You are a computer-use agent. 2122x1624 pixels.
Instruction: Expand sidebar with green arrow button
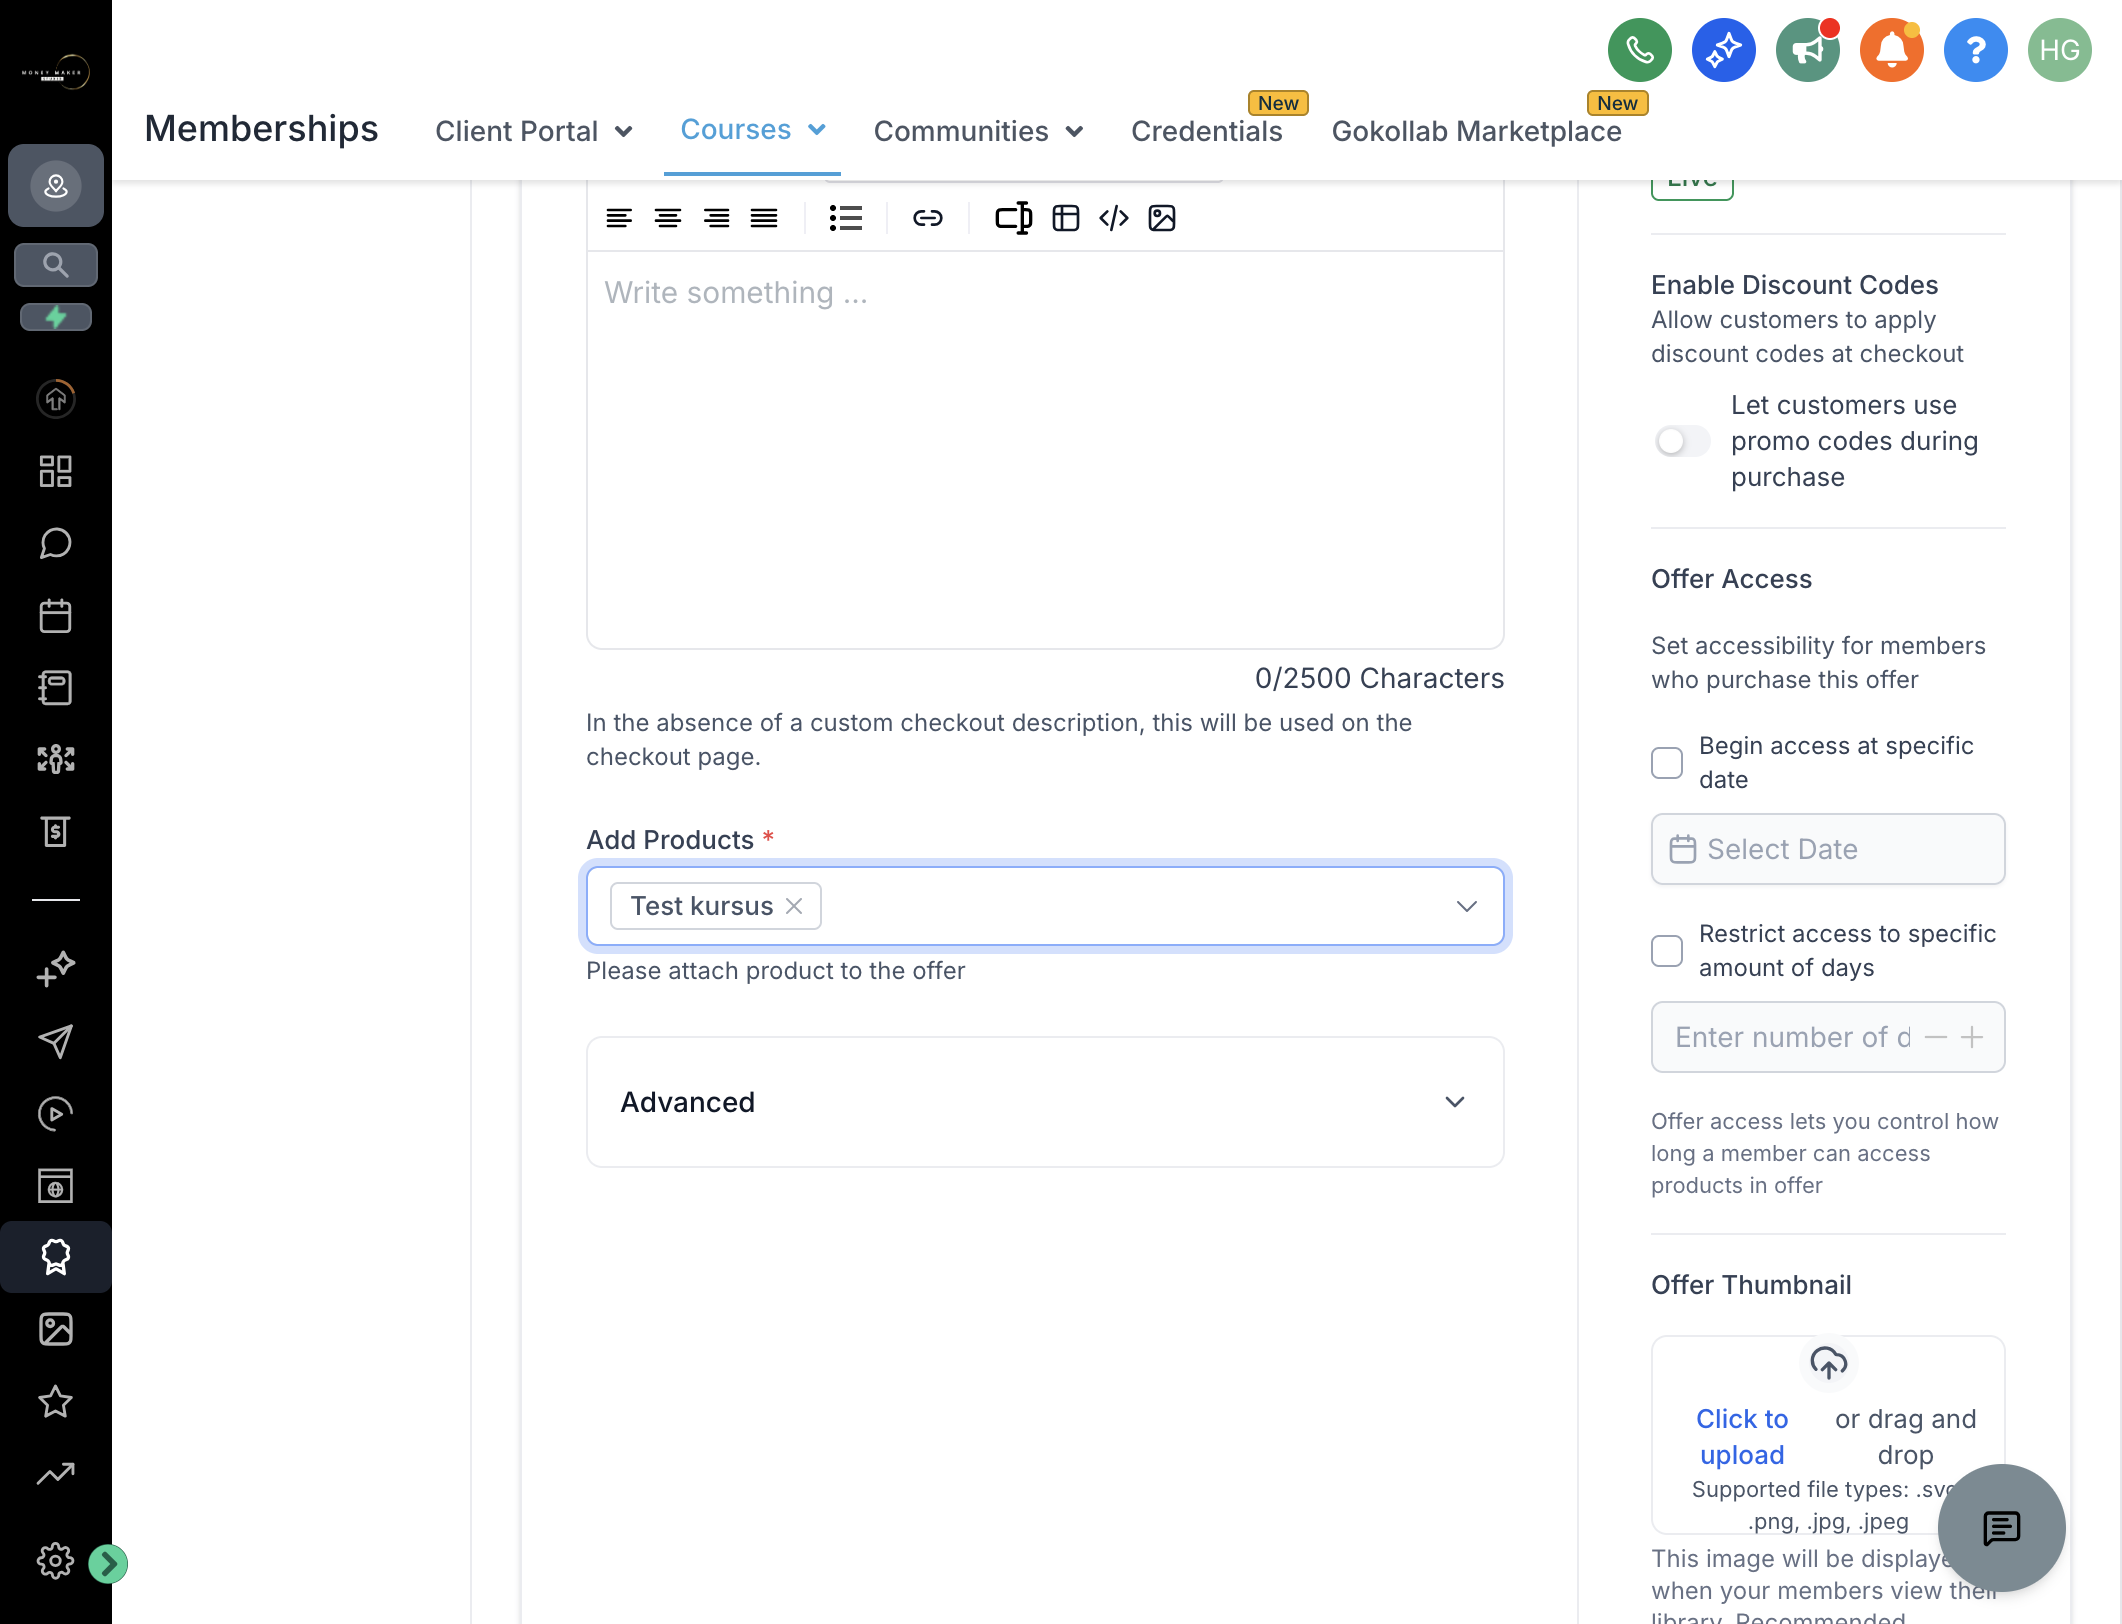point(108,1563)
